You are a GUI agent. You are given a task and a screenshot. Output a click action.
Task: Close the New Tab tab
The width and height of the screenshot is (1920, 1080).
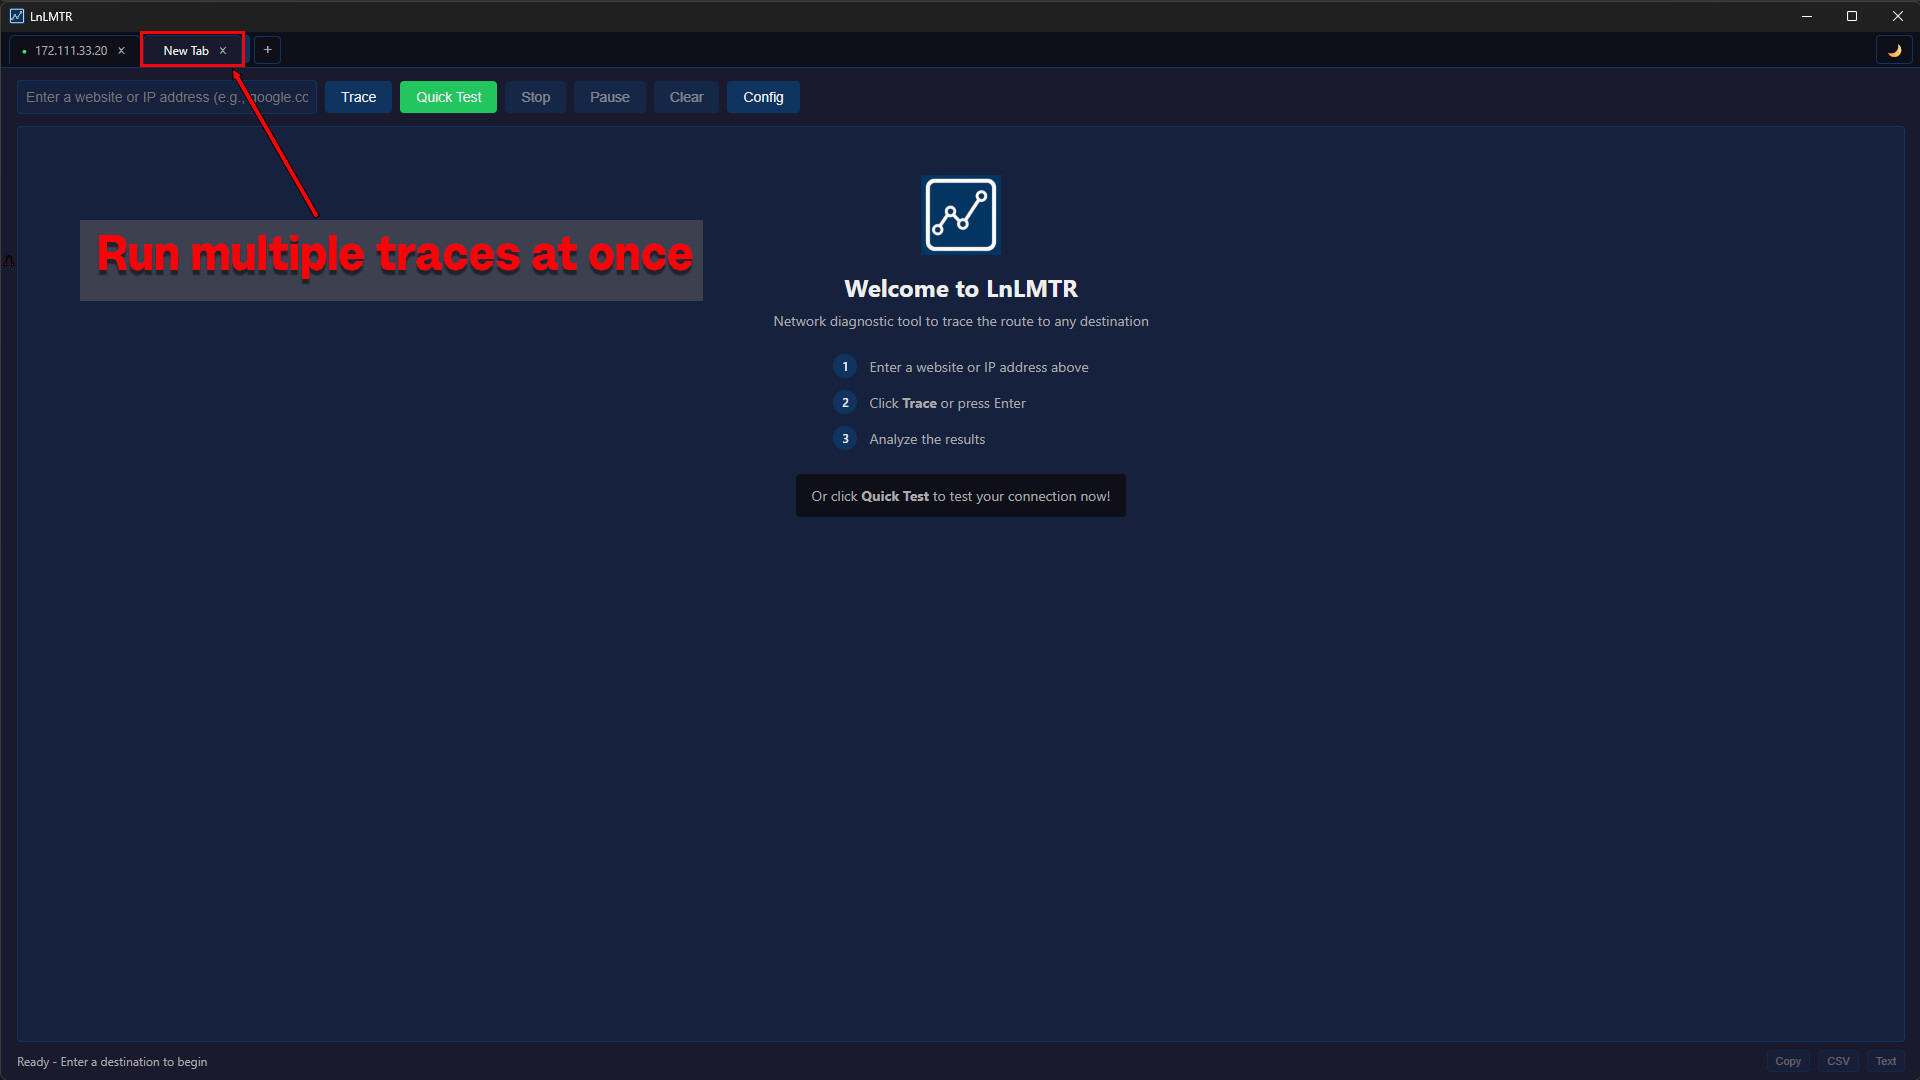tap(223, 50)
